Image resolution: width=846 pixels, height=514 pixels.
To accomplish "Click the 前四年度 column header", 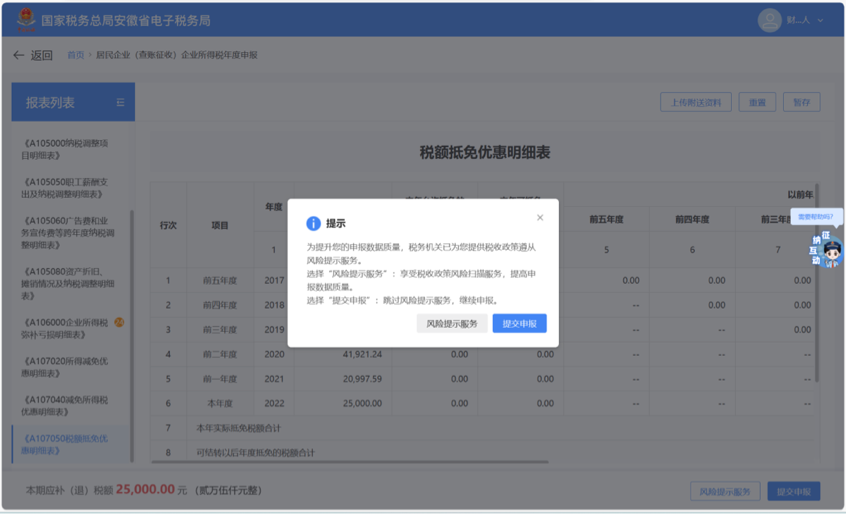I will 692,220.
